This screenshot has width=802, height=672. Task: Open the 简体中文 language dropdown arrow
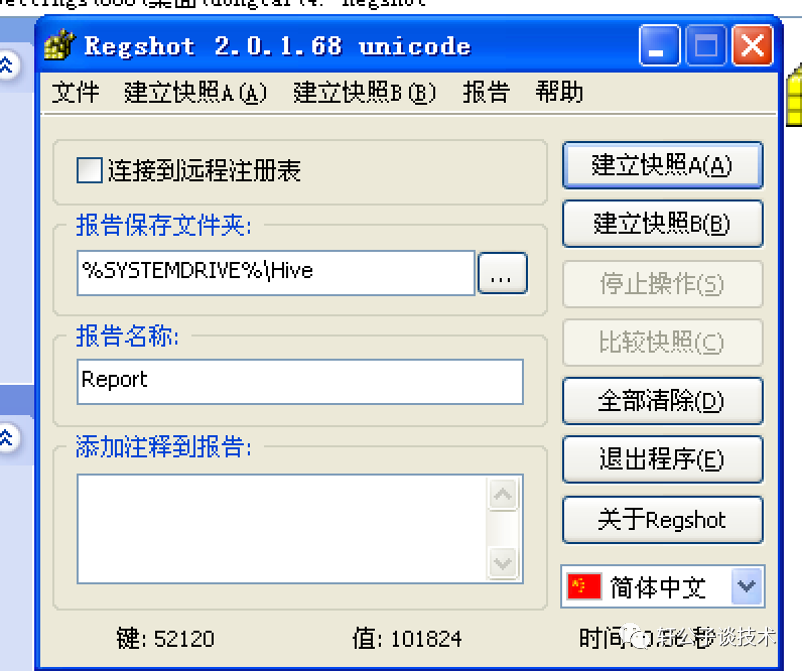pos(747,586)
